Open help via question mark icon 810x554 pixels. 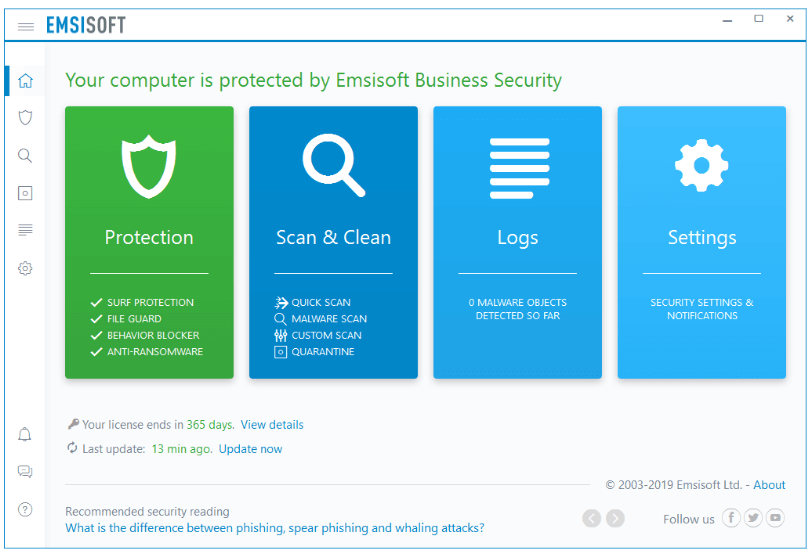[x=25, y=510]
